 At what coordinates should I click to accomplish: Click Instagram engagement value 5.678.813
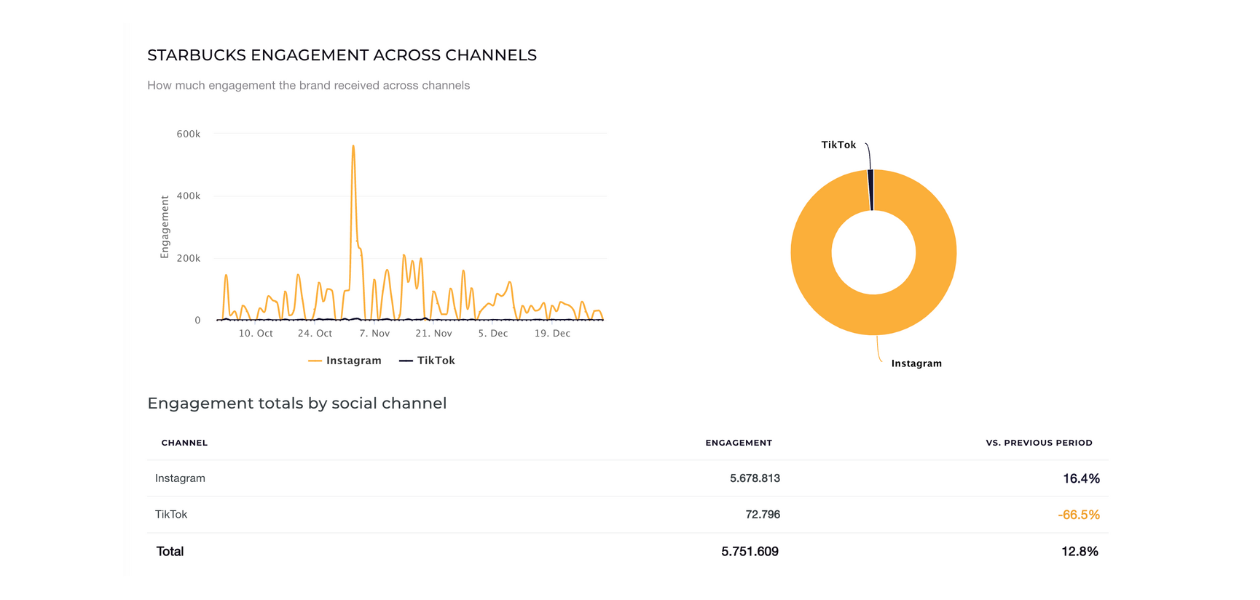(x=754, y=478)
